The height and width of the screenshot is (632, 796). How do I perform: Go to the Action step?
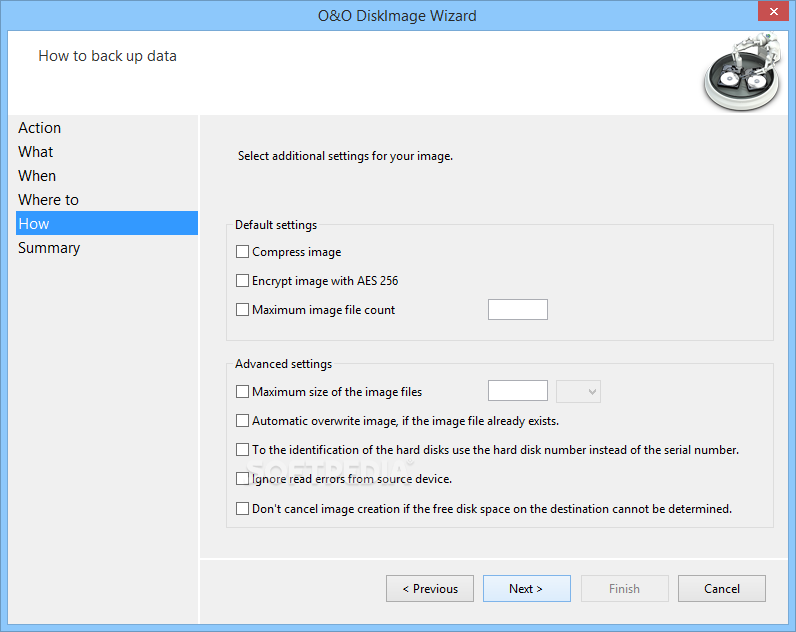[107, 128]
